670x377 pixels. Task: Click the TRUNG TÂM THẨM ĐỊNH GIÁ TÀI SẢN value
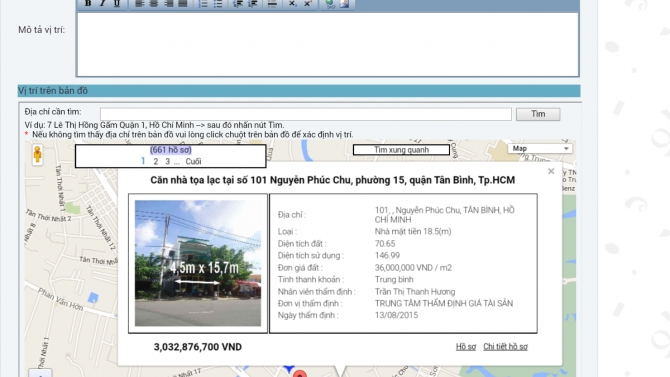pos(444,303)
